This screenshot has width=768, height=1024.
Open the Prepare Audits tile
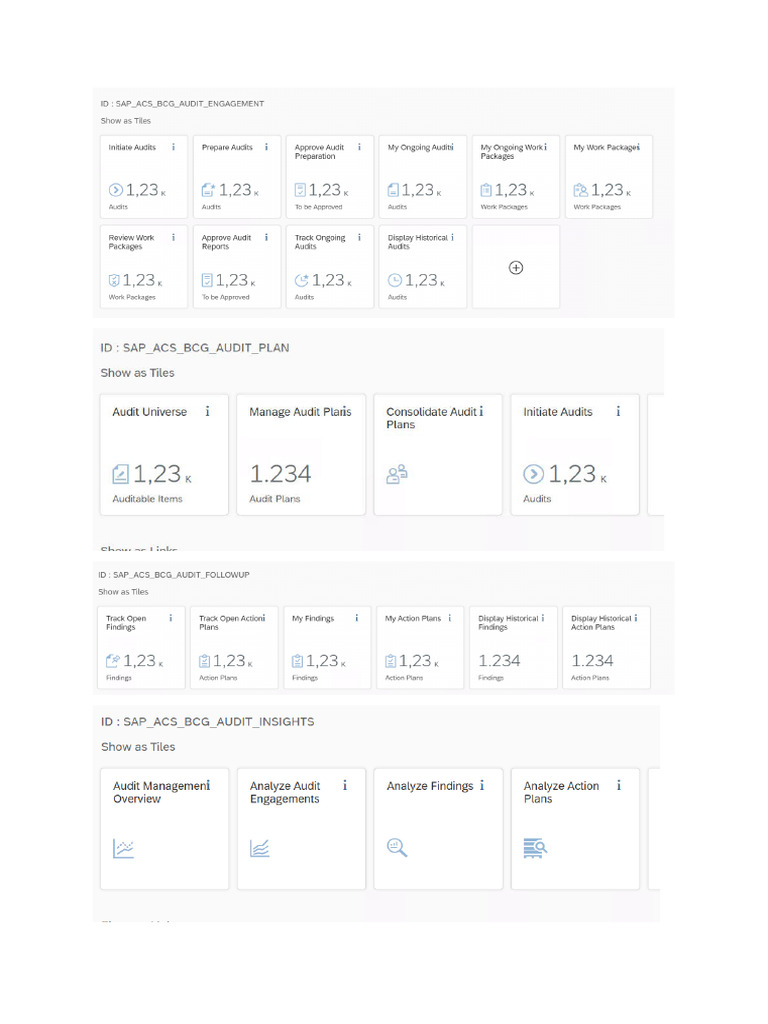[236, 176]
